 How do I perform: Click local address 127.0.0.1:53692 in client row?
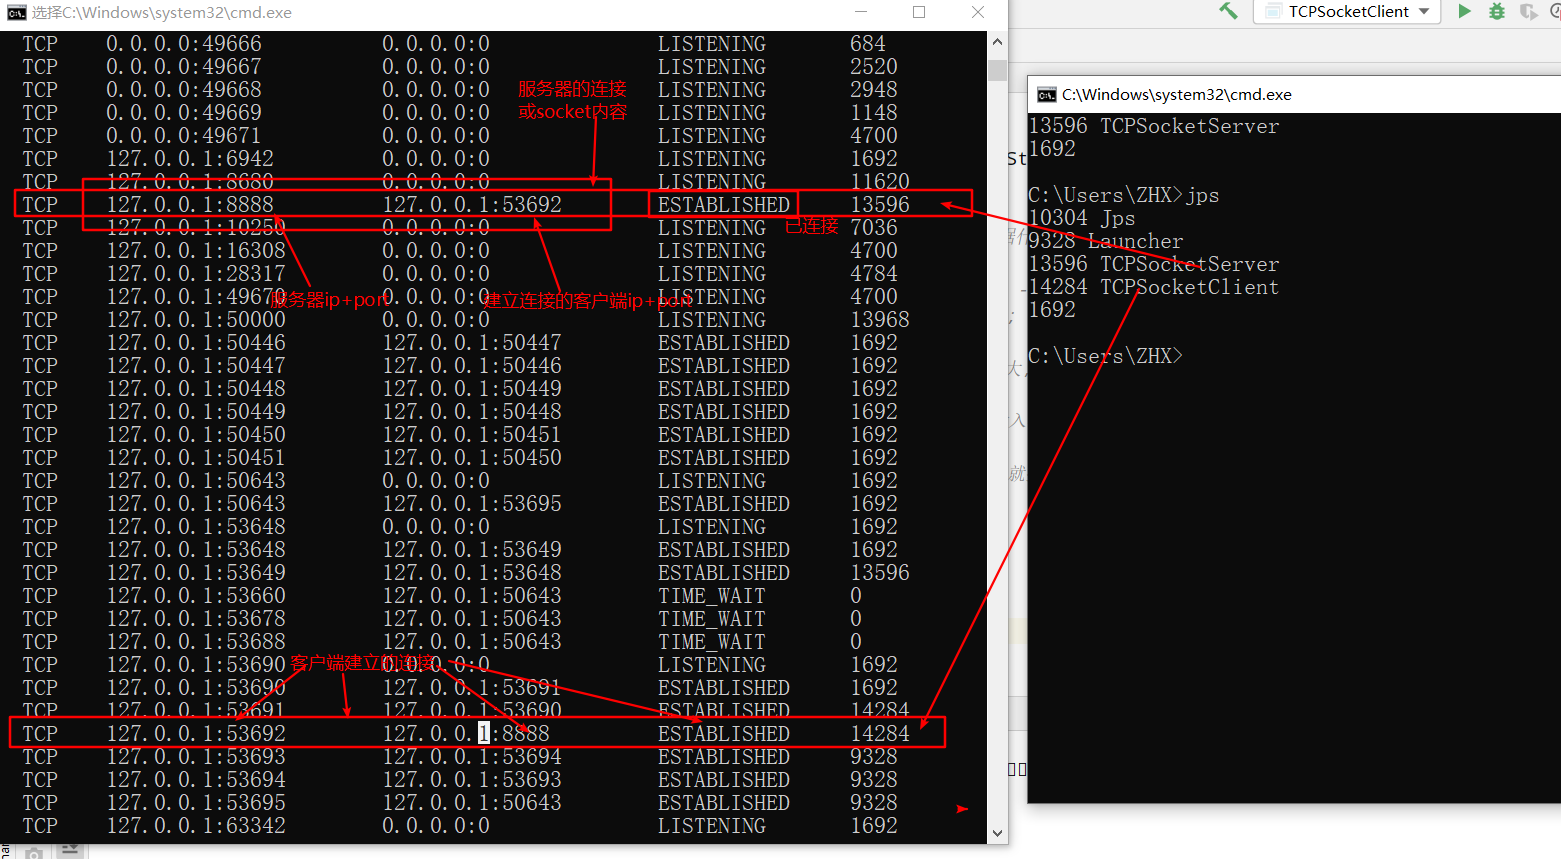196,734
